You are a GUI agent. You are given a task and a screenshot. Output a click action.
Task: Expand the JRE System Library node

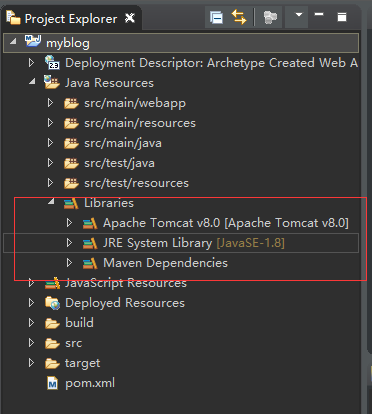[x=69, y=242]
